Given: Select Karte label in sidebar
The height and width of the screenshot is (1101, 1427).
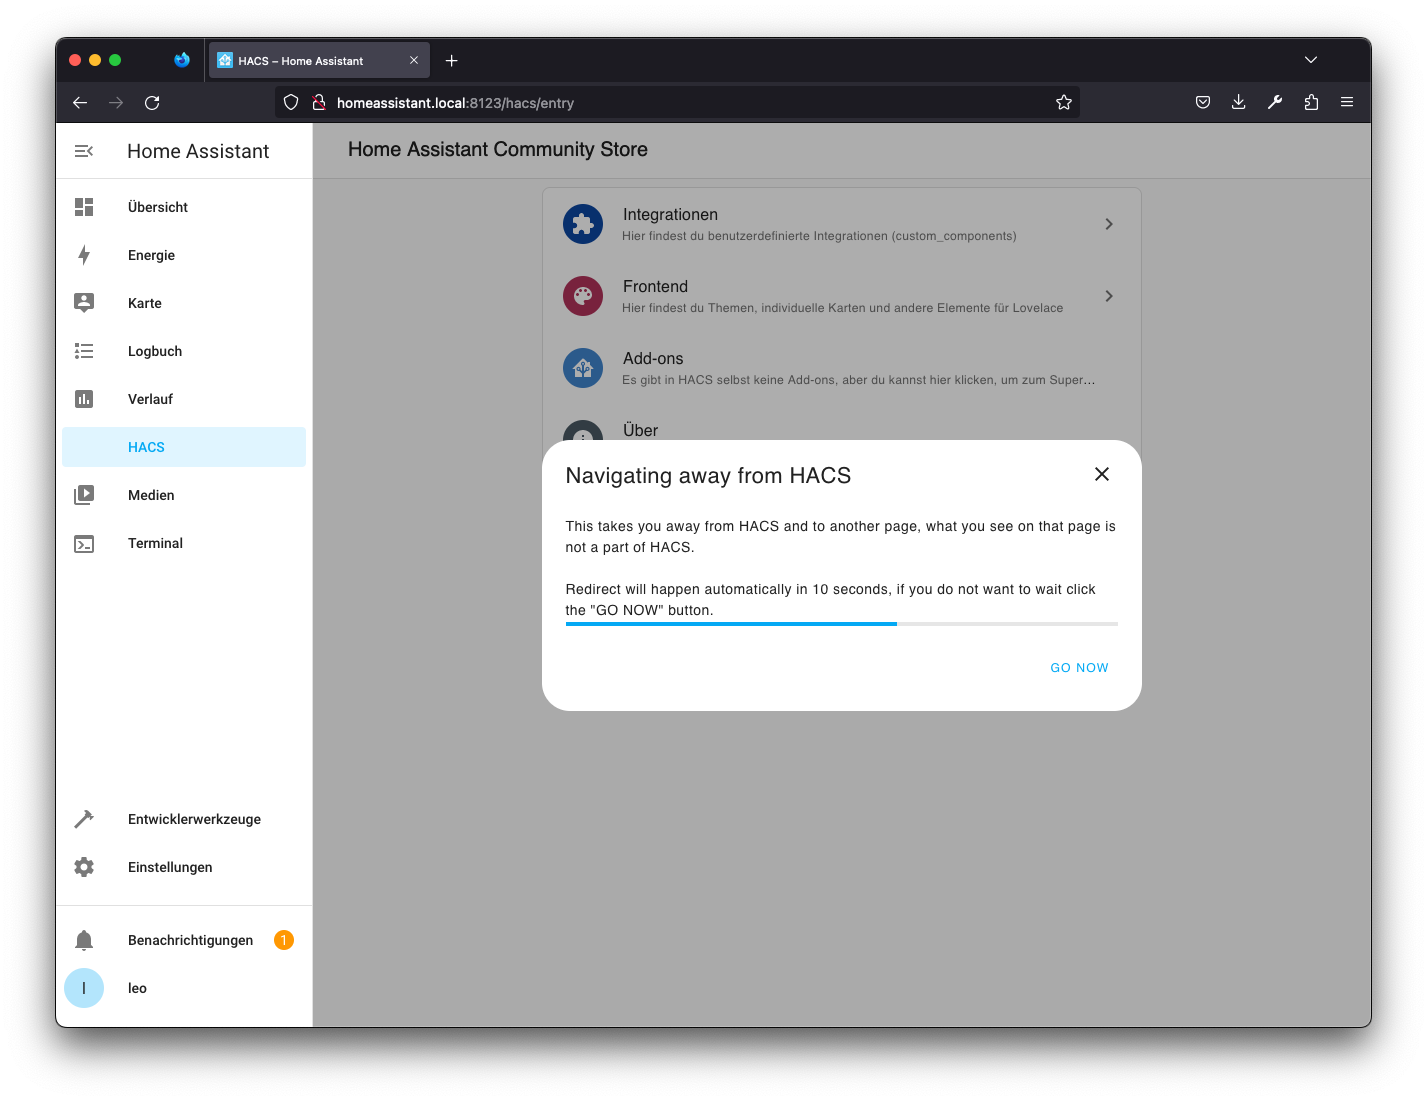Looking at the screenshot, I should (145, 303).
